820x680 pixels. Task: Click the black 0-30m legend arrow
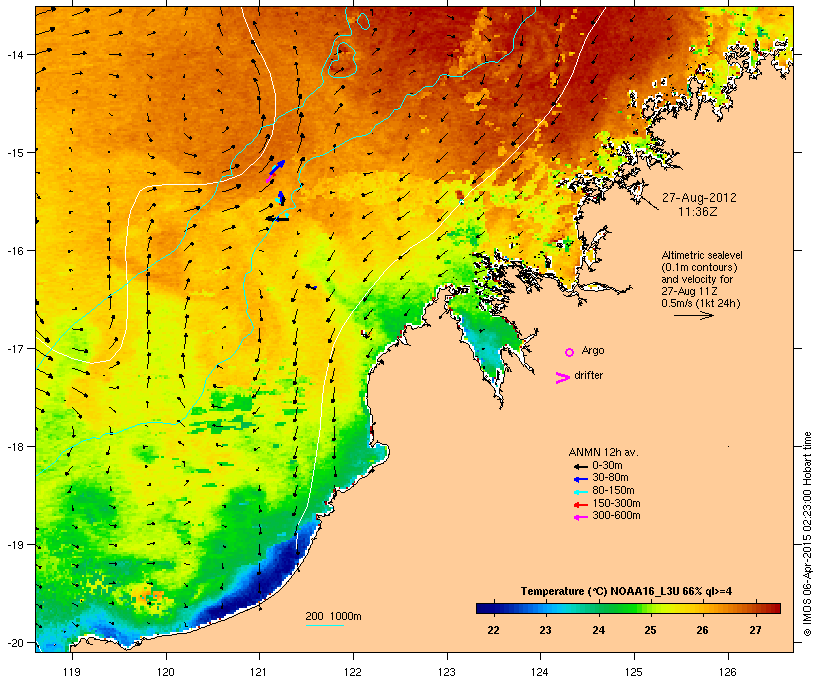pyautogui.click(x=580, y=466)
